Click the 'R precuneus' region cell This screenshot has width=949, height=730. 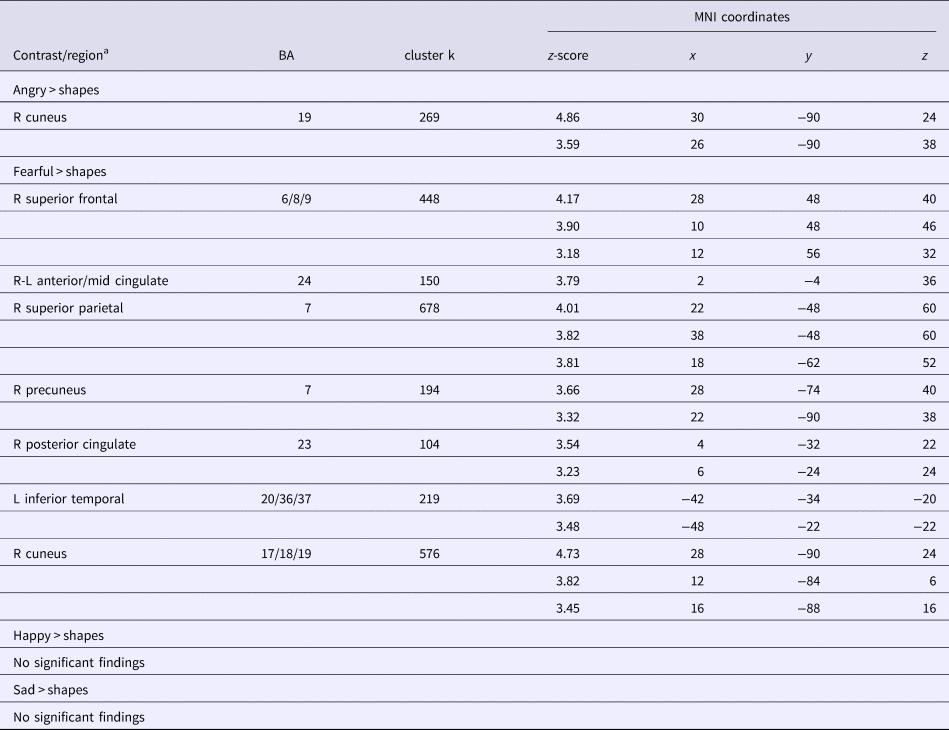click(x=49, y=390)
